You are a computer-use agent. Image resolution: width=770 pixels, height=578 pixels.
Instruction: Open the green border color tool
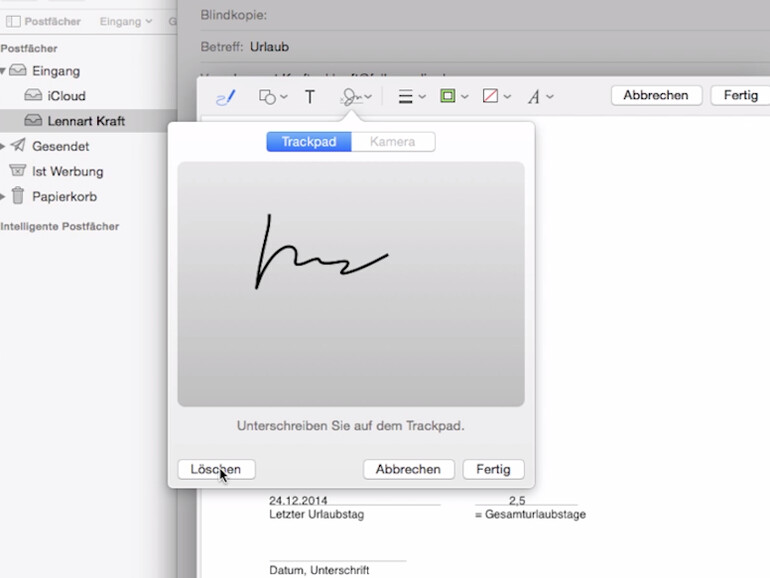coord(448,96)
